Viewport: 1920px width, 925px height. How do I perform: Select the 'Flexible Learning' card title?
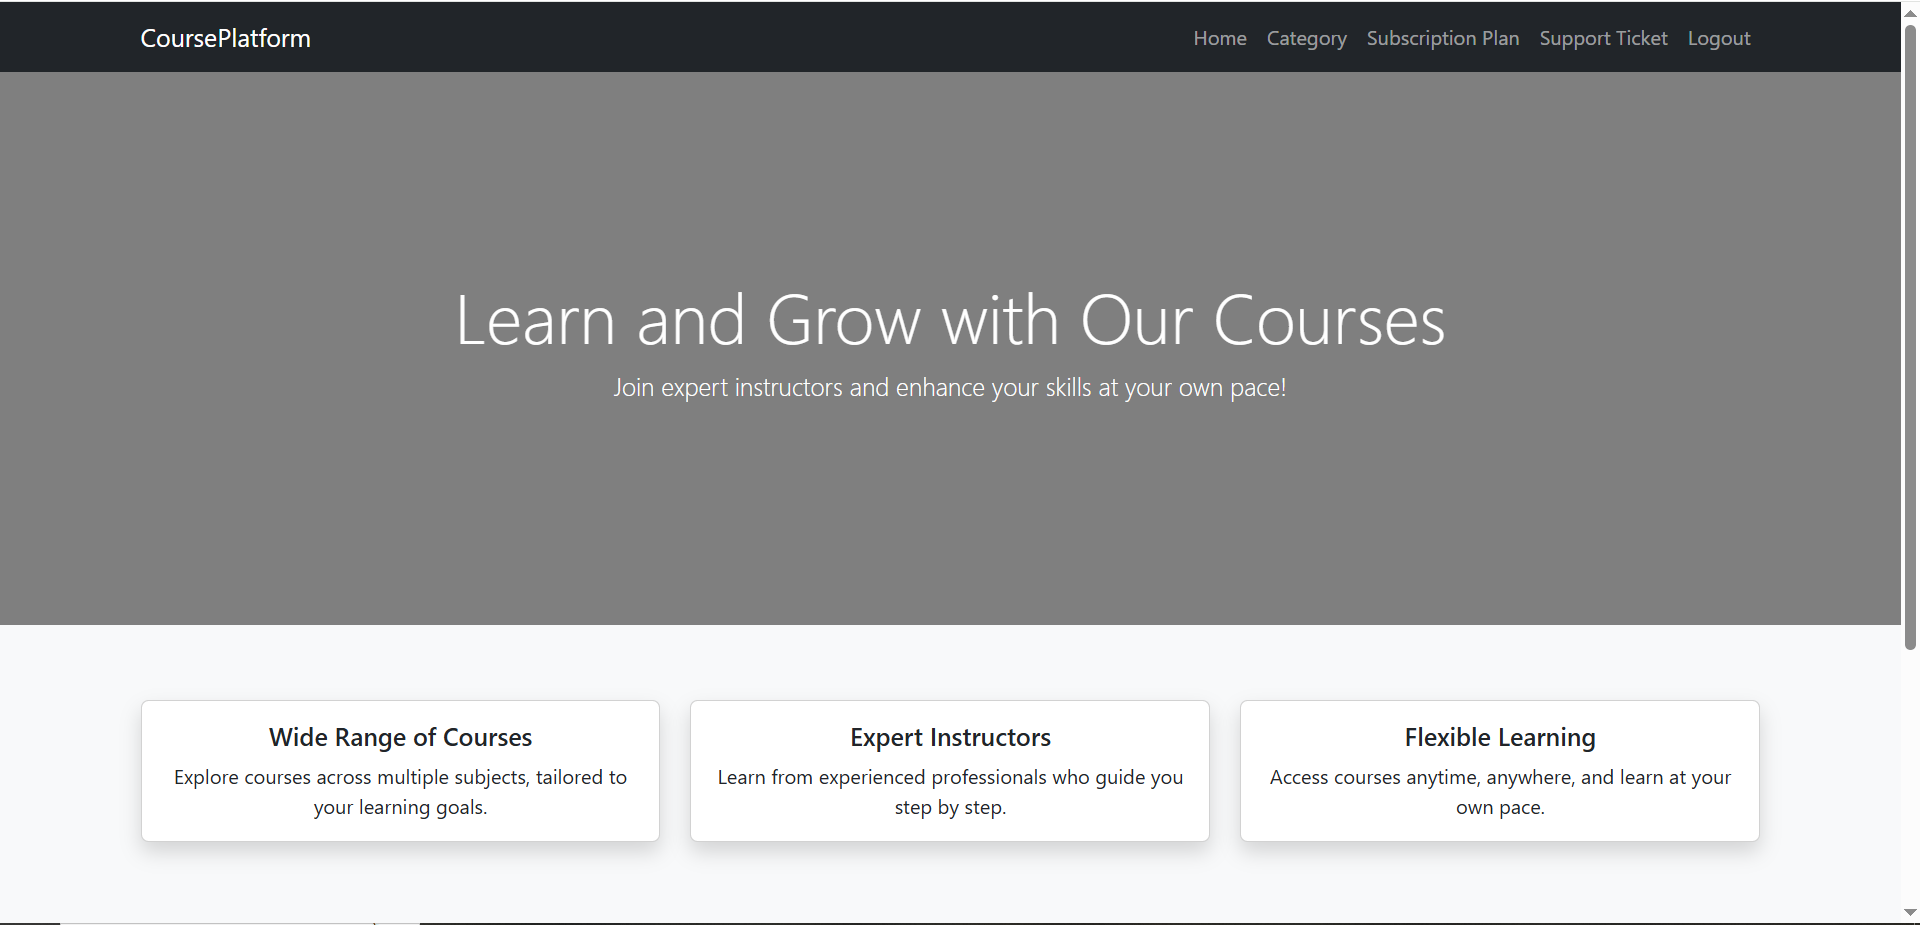pos(1499,737)
